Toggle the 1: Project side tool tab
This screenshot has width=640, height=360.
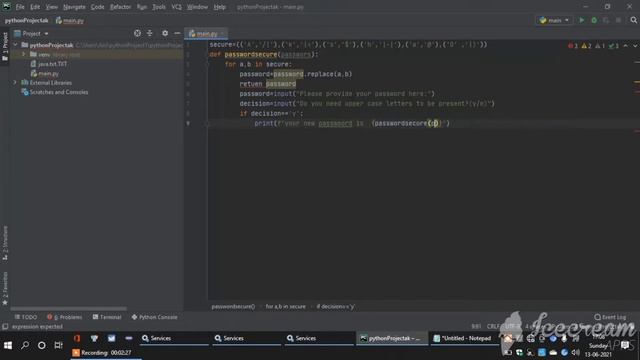pyautogui.click(x=5, y=46)
